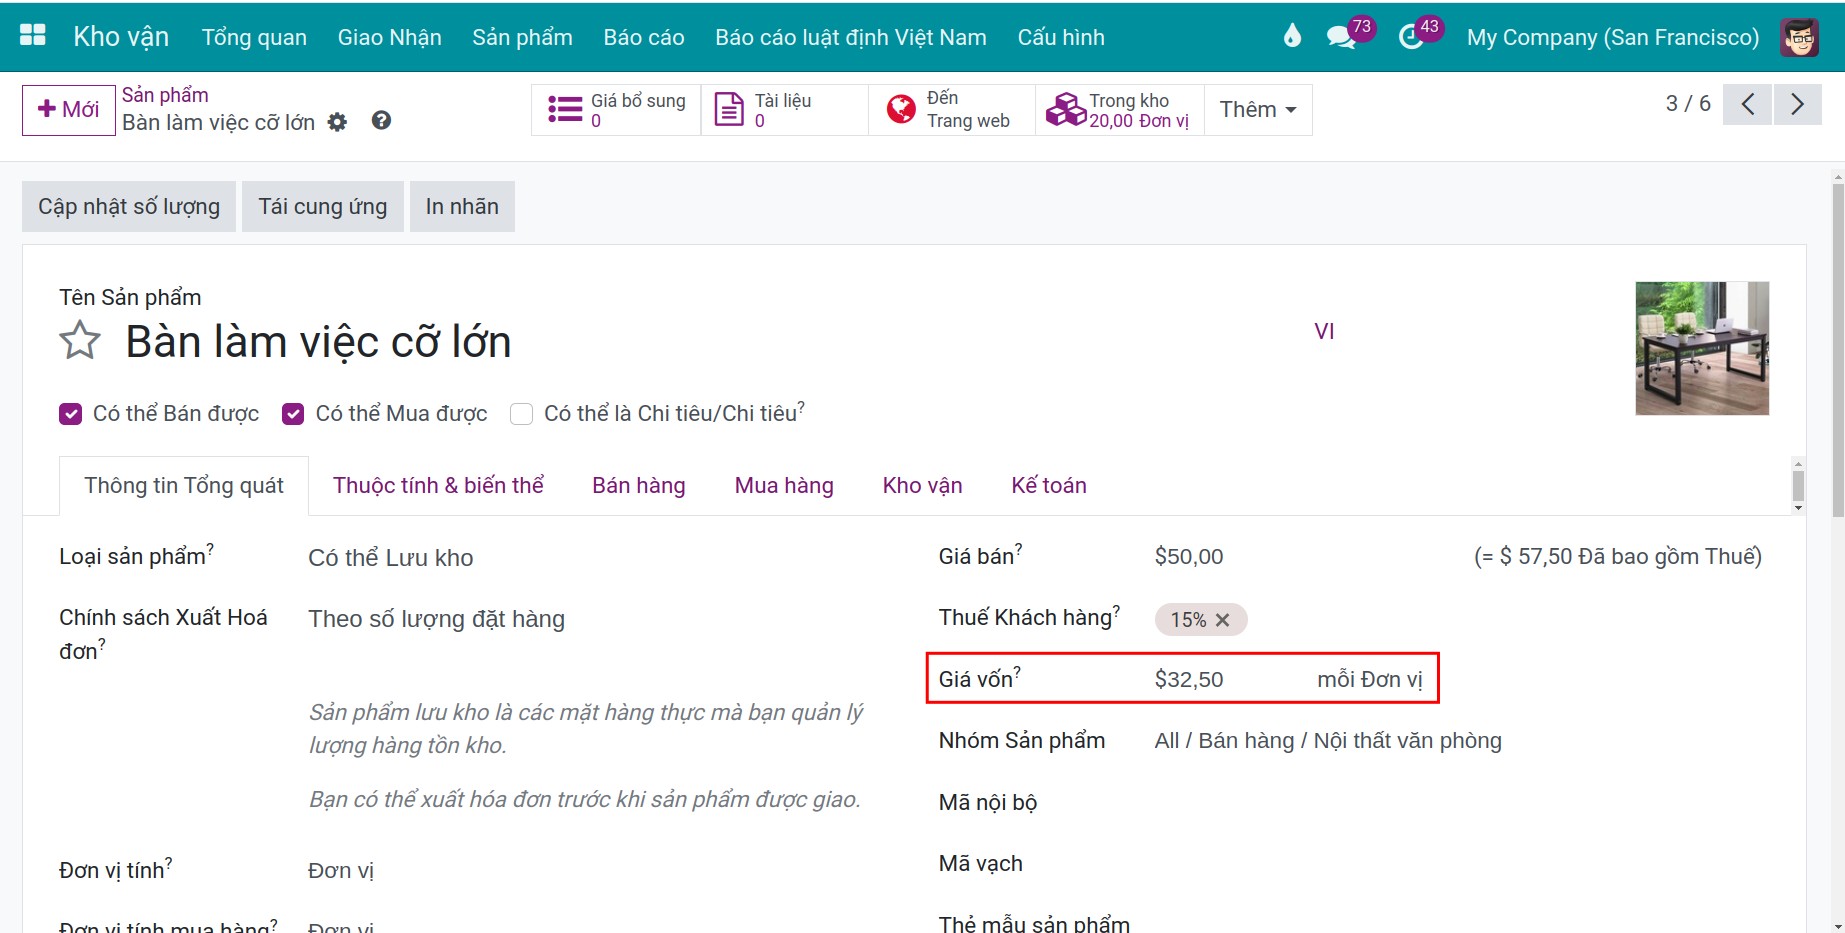Viewport: 1845px width, 933px height.
Task: Click Tái cung ứng button
Action: (x=323, y=207)
